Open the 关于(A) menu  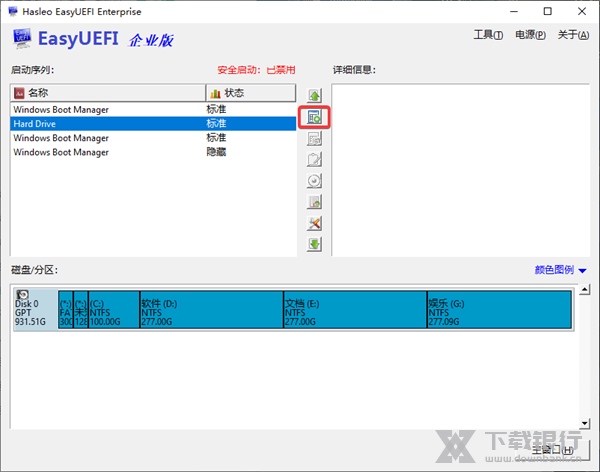573,35
